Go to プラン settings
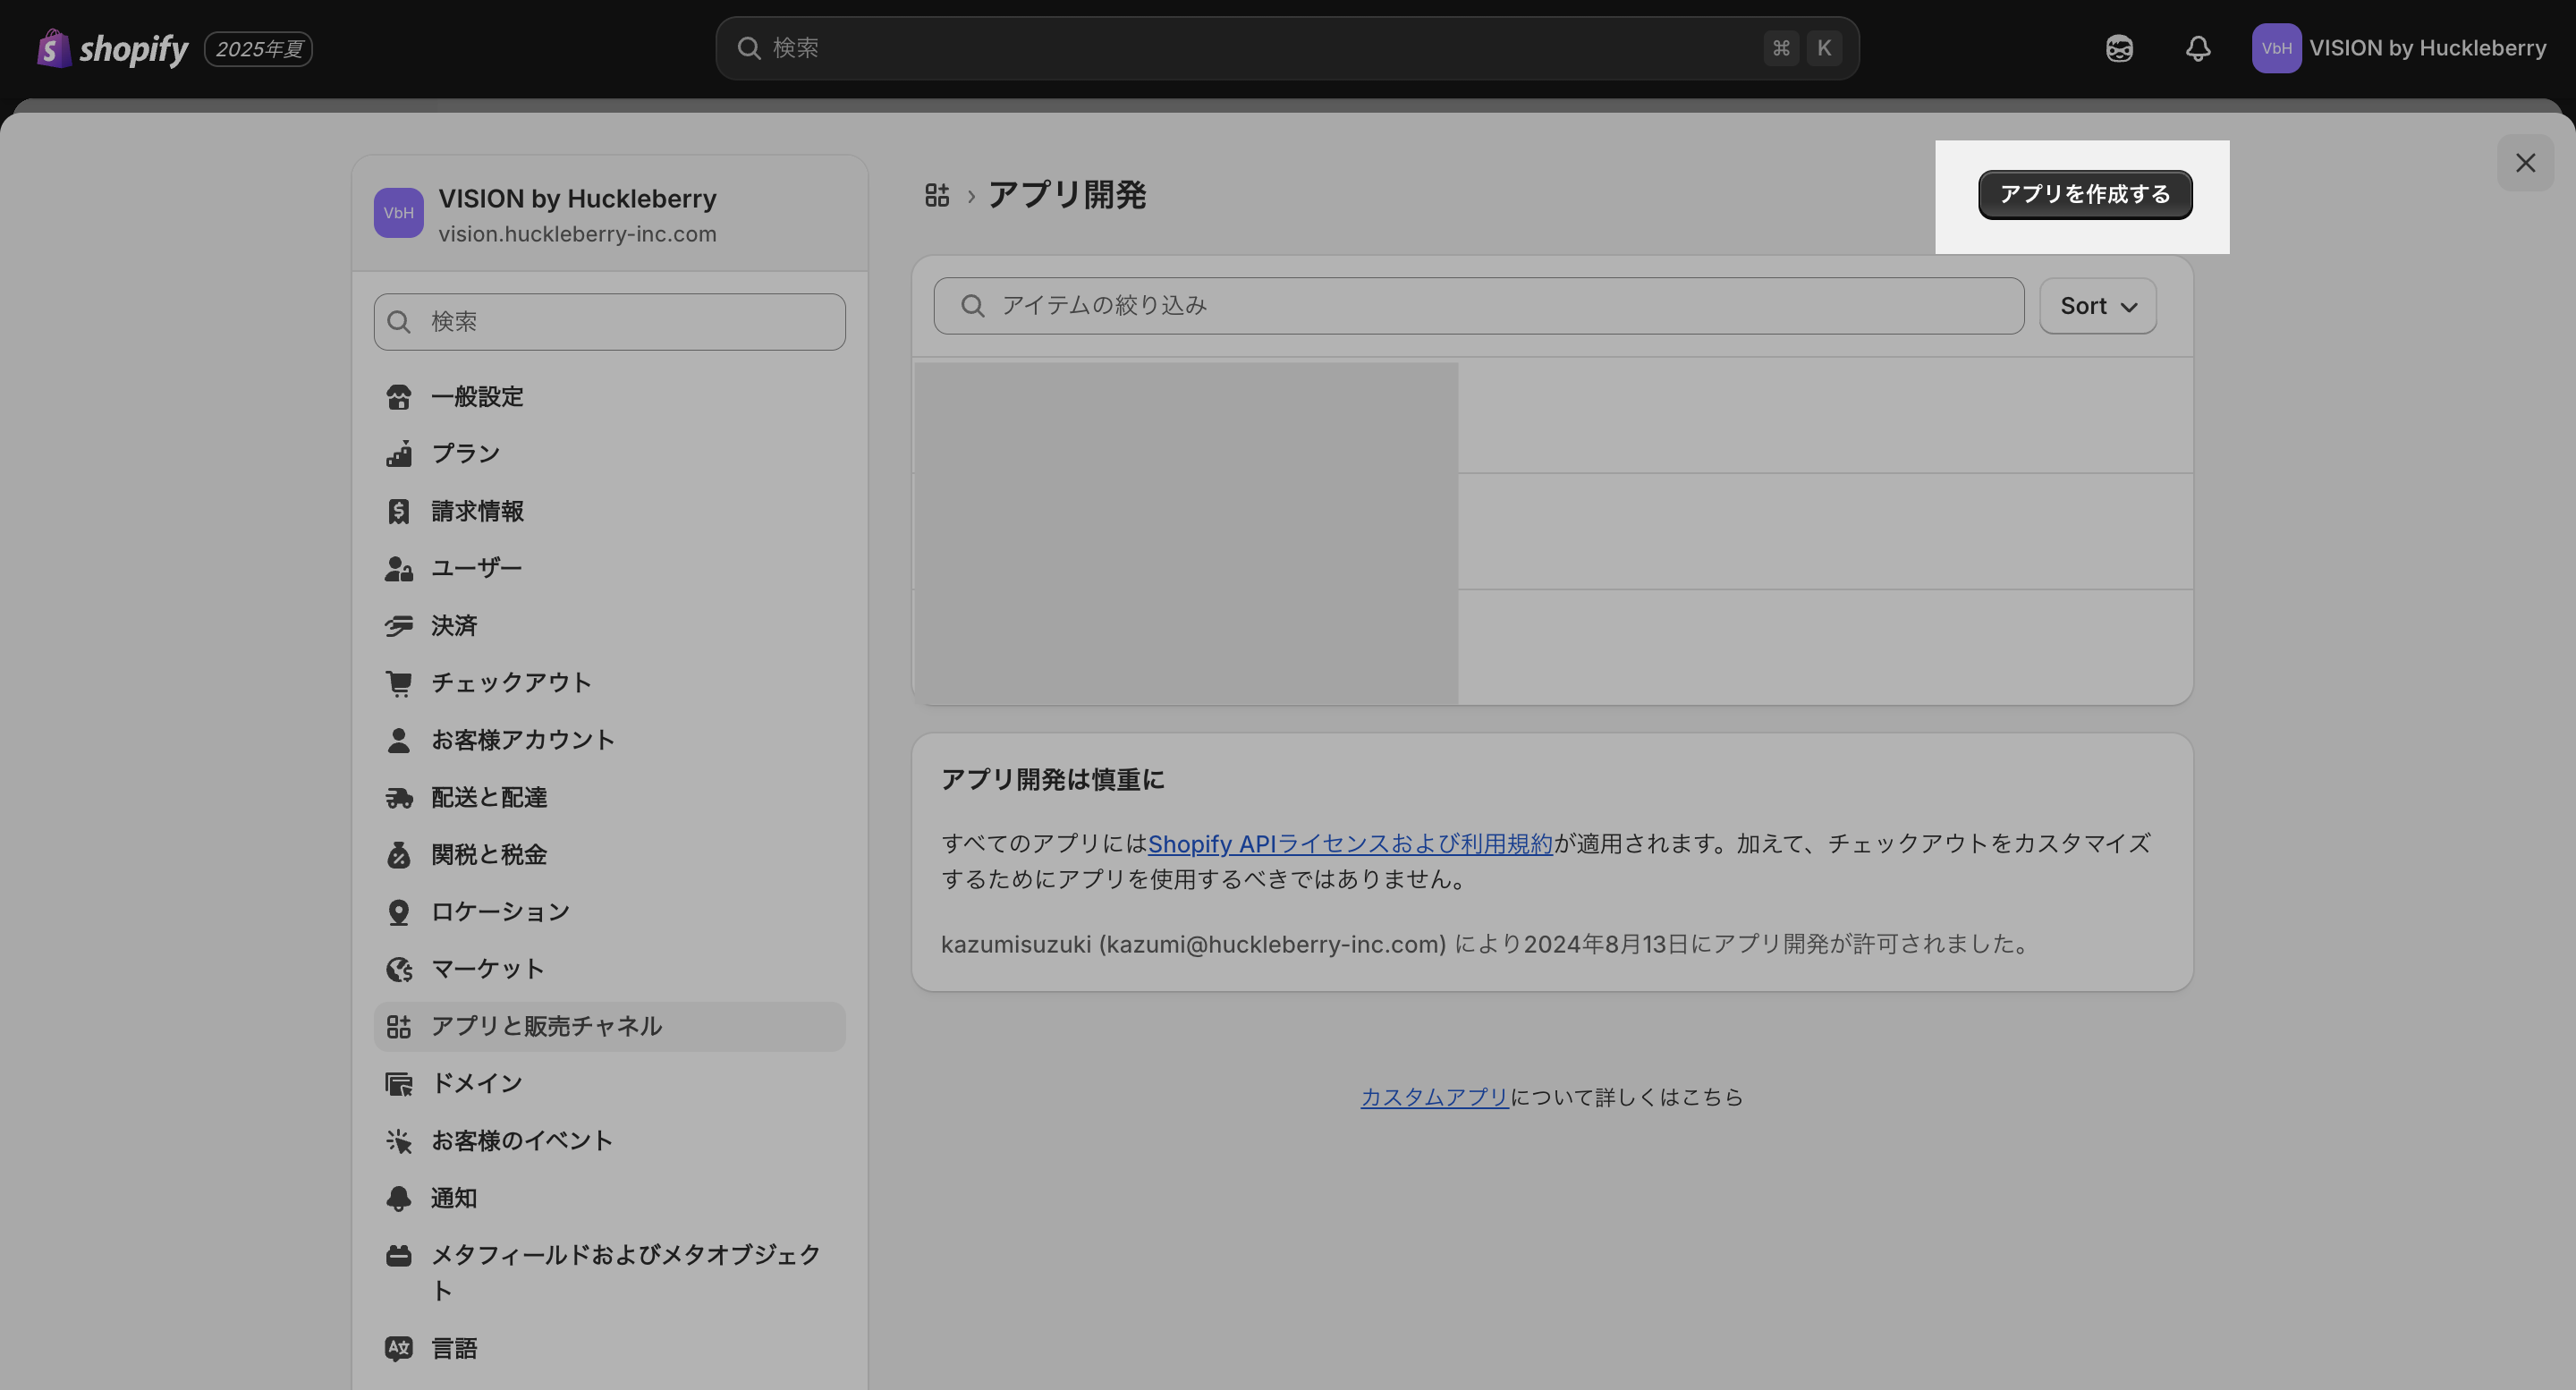This screenshot has width=2576, height=1390. click(x=465, y=454)
